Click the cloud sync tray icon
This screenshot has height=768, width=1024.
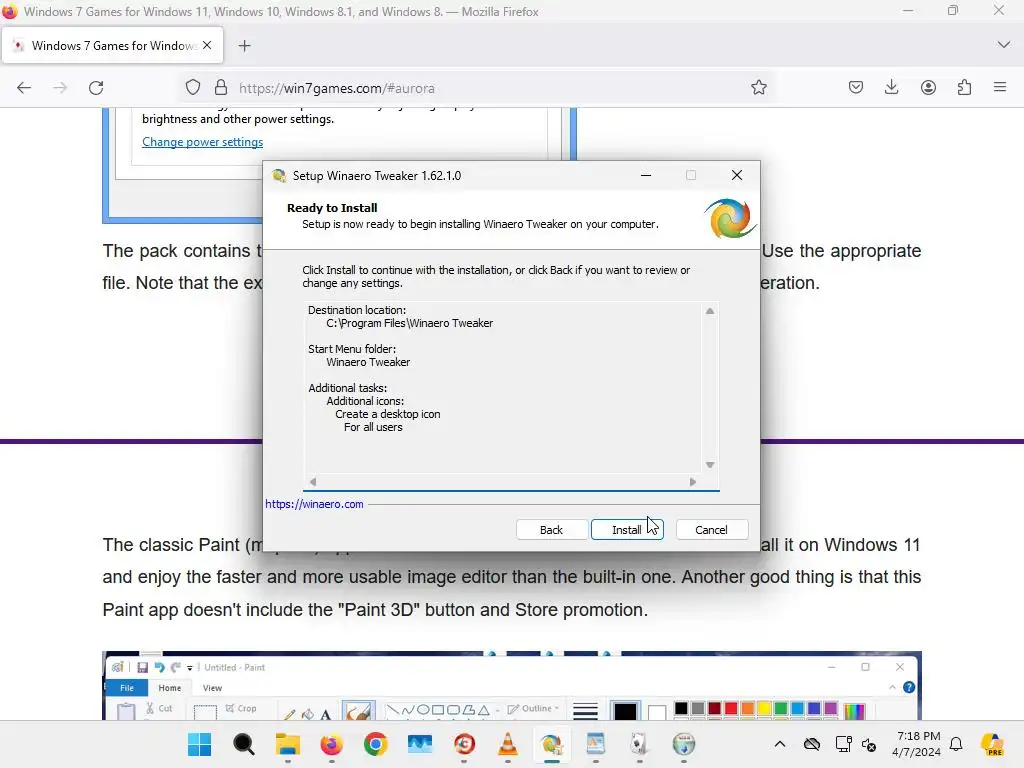(x=812, y=744)
